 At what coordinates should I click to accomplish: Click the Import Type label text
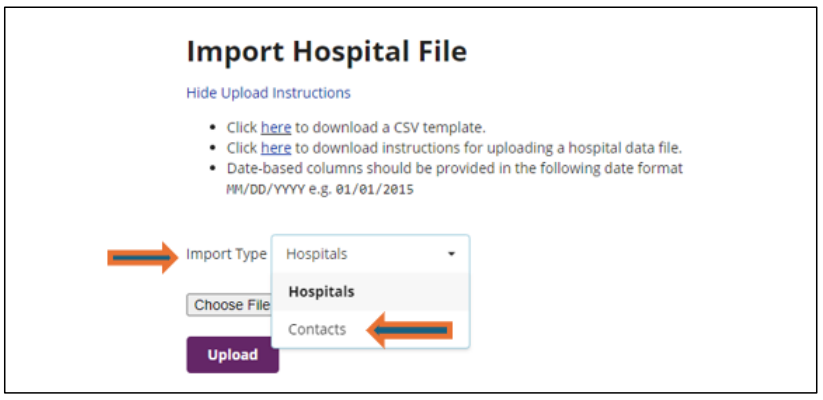226,255
